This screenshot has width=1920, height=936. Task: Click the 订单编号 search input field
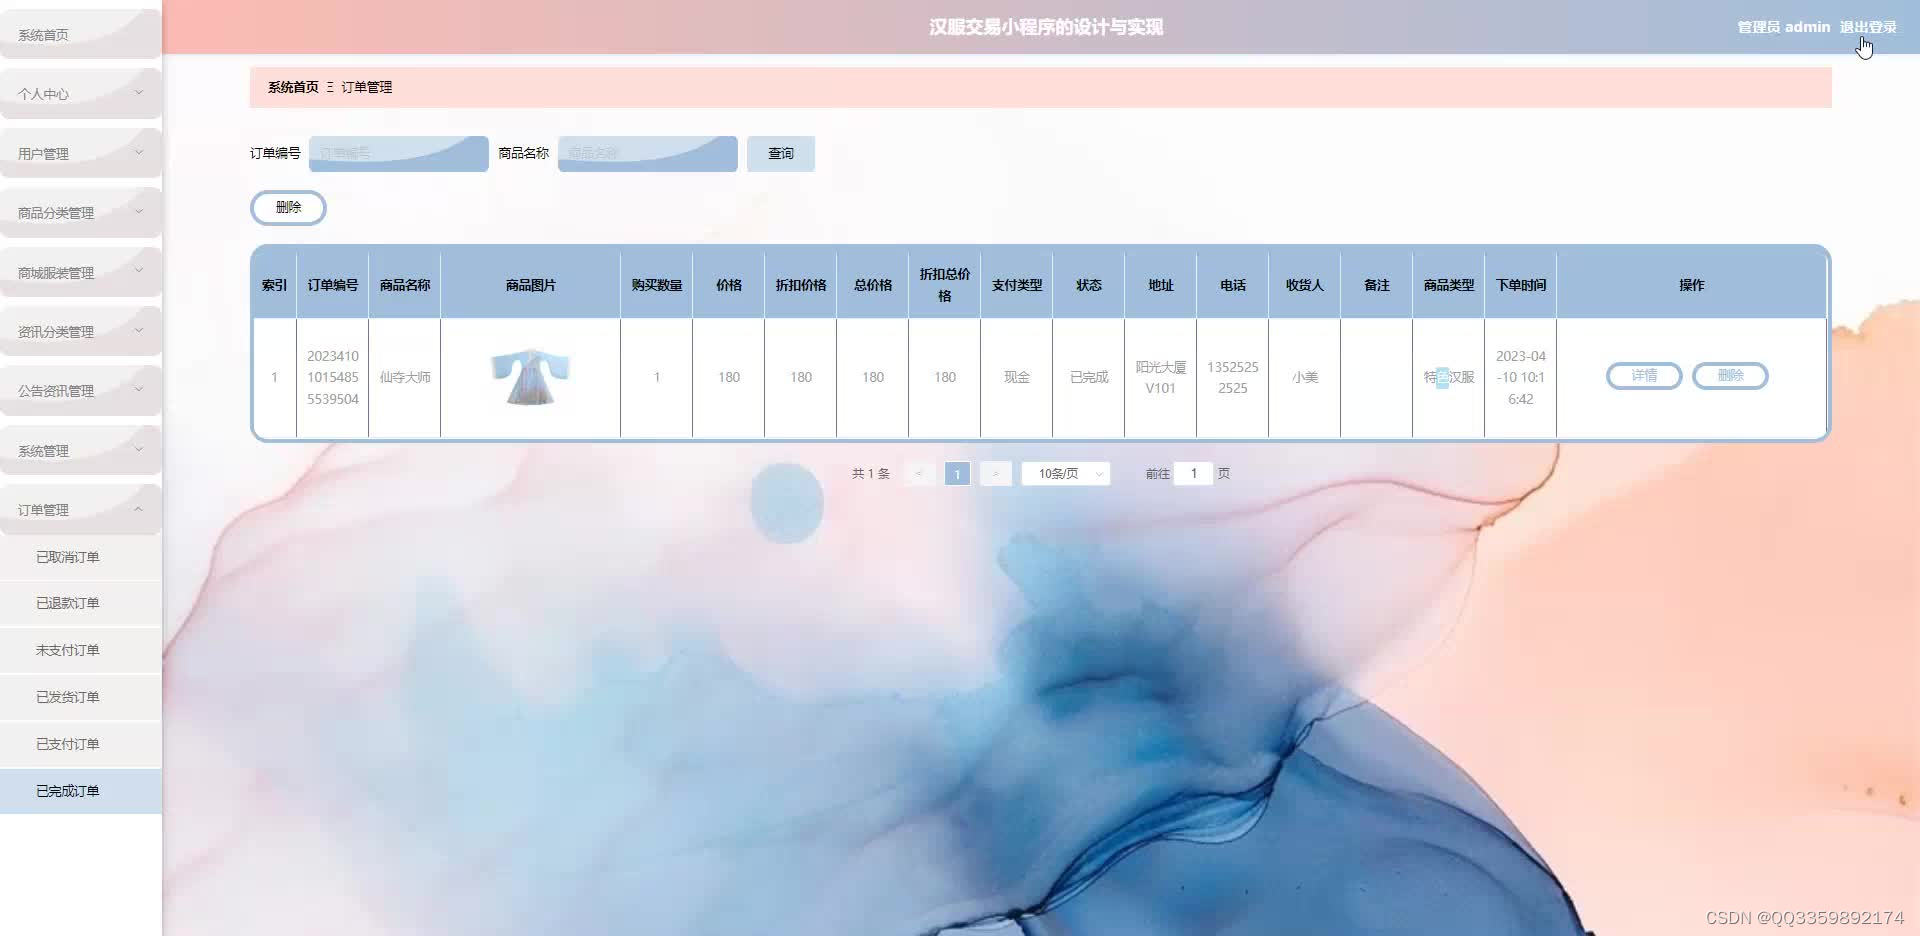(399, 154)
